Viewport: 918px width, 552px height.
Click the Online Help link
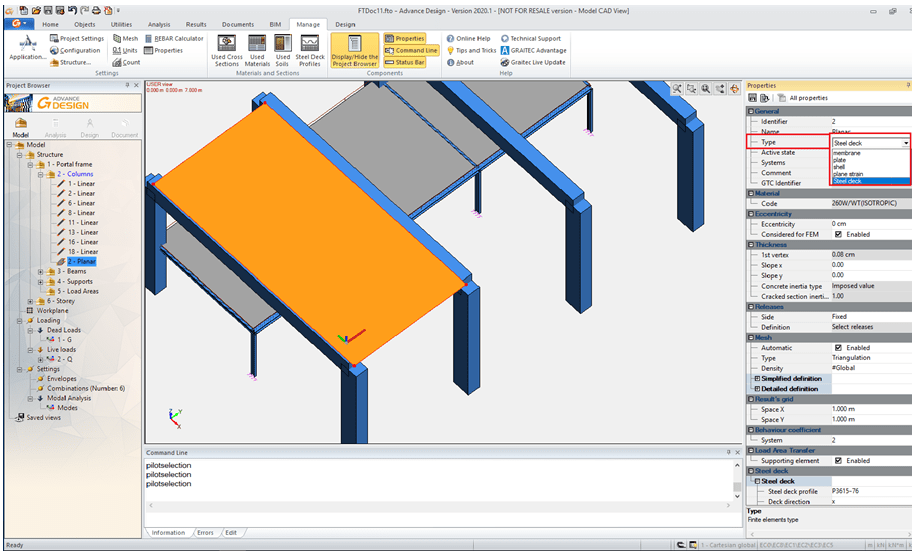pos(472,38)
